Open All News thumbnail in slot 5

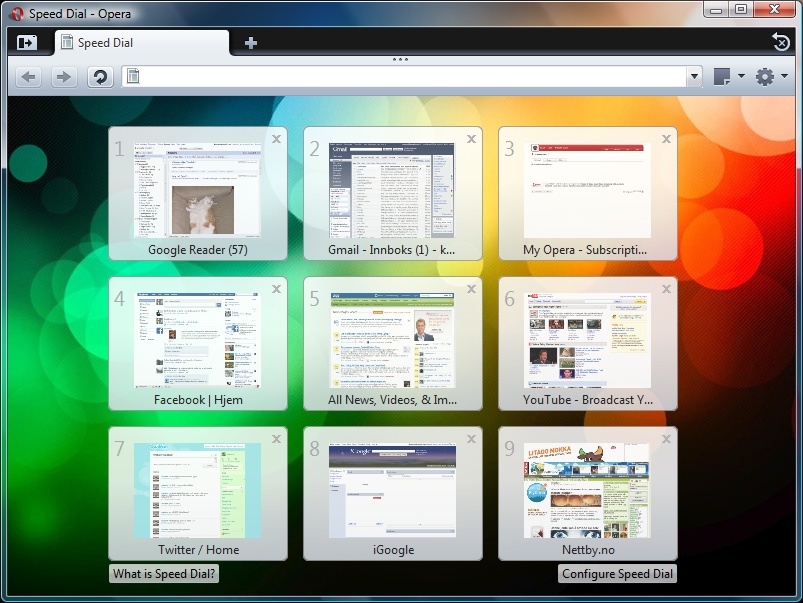coord(392,340)
